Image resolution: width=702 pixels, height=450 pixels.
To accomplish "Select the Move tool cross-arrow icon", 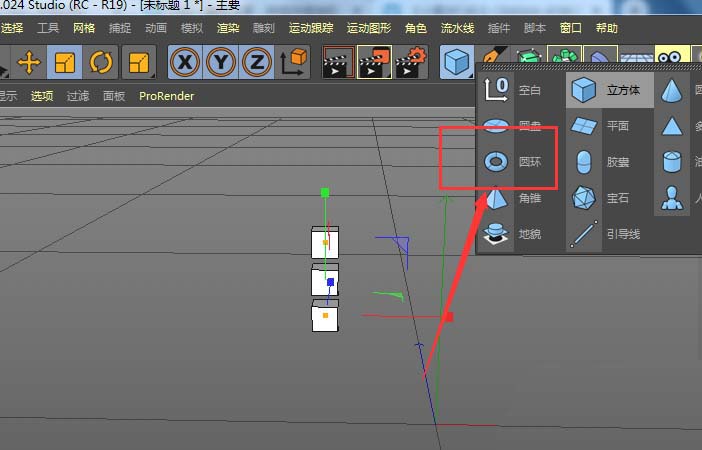I will (29, 63).
